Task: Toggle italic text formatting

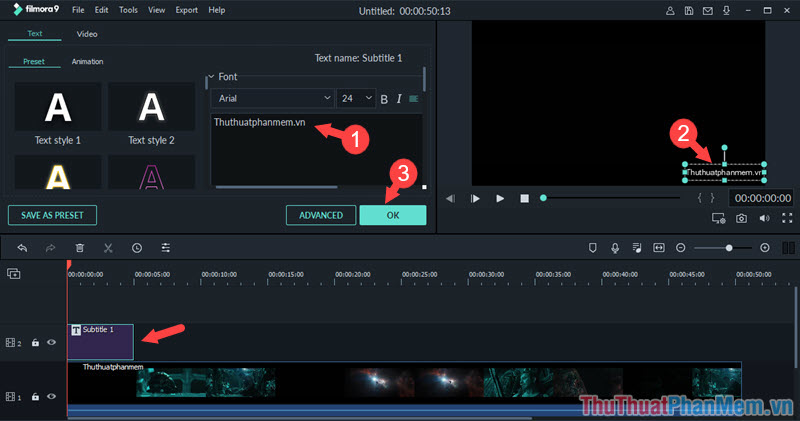Action: coord(399,98)
